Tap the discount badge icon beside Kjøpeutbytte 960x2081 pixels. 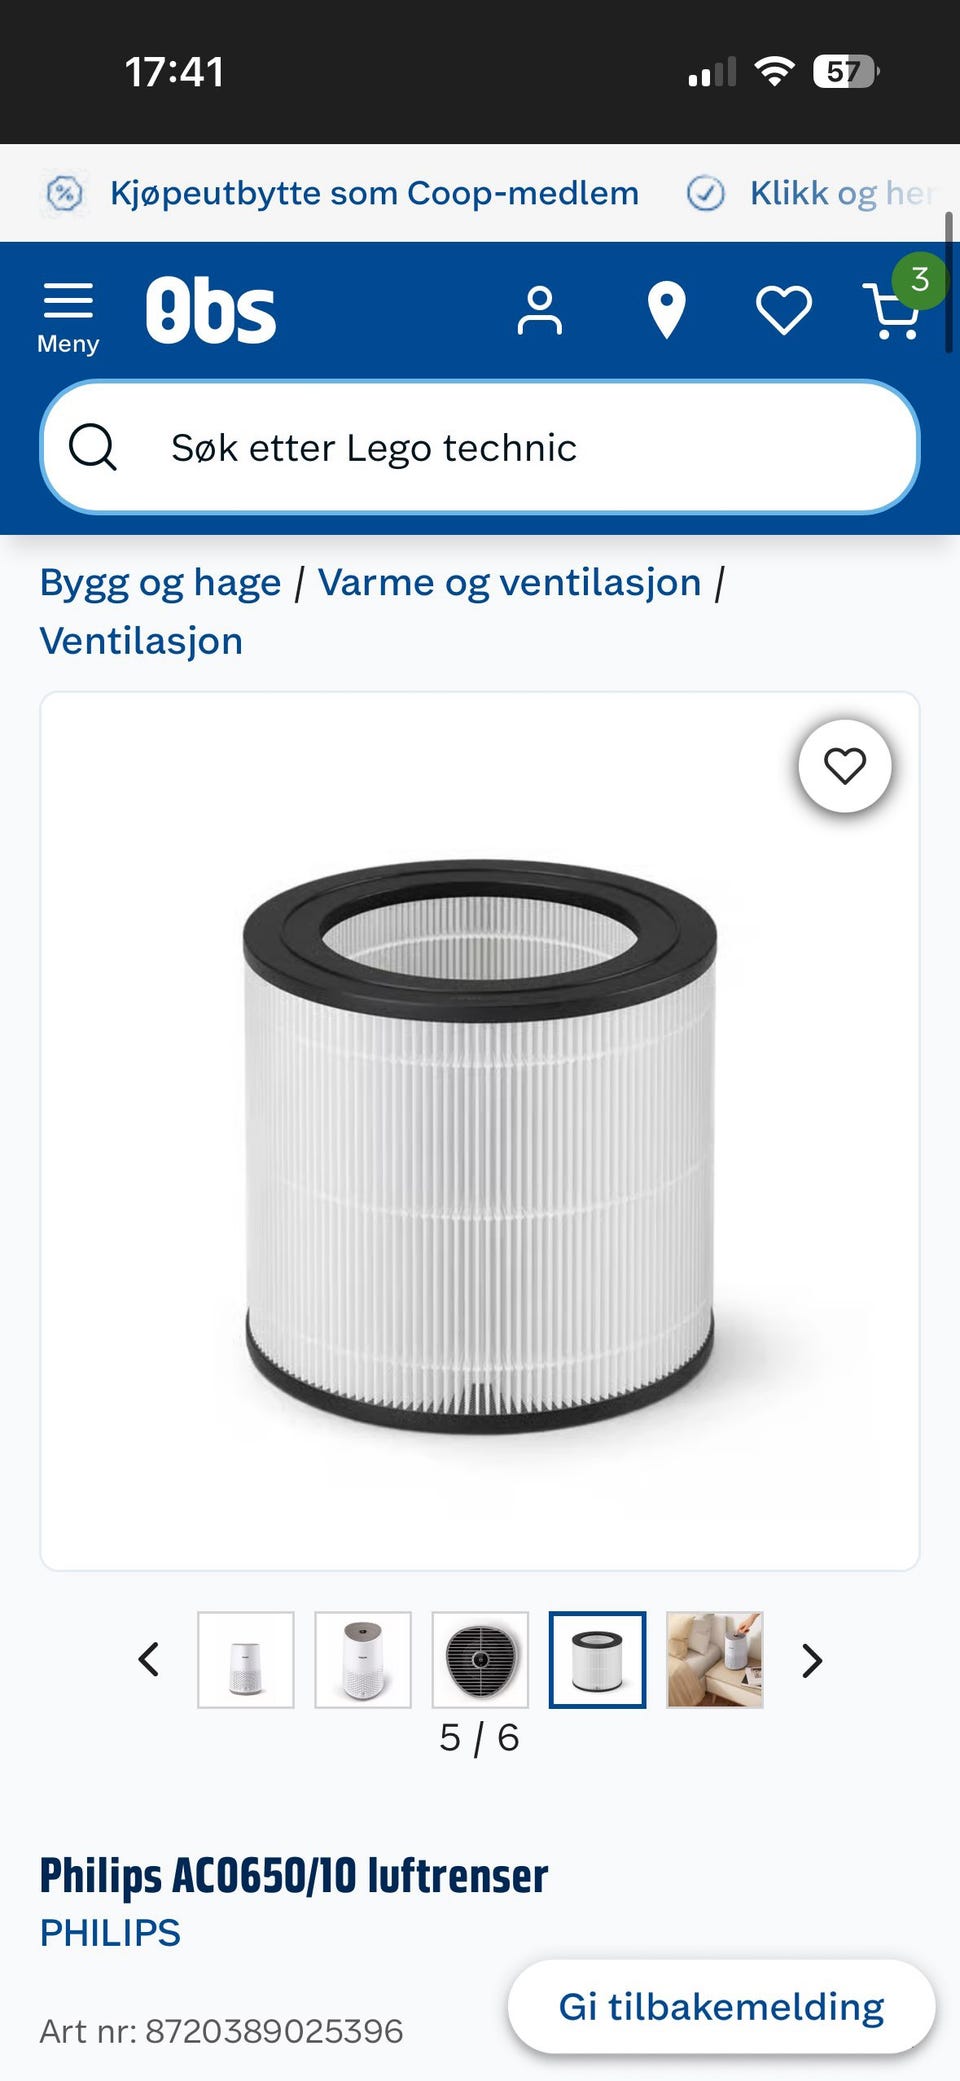tap(65, 193)
